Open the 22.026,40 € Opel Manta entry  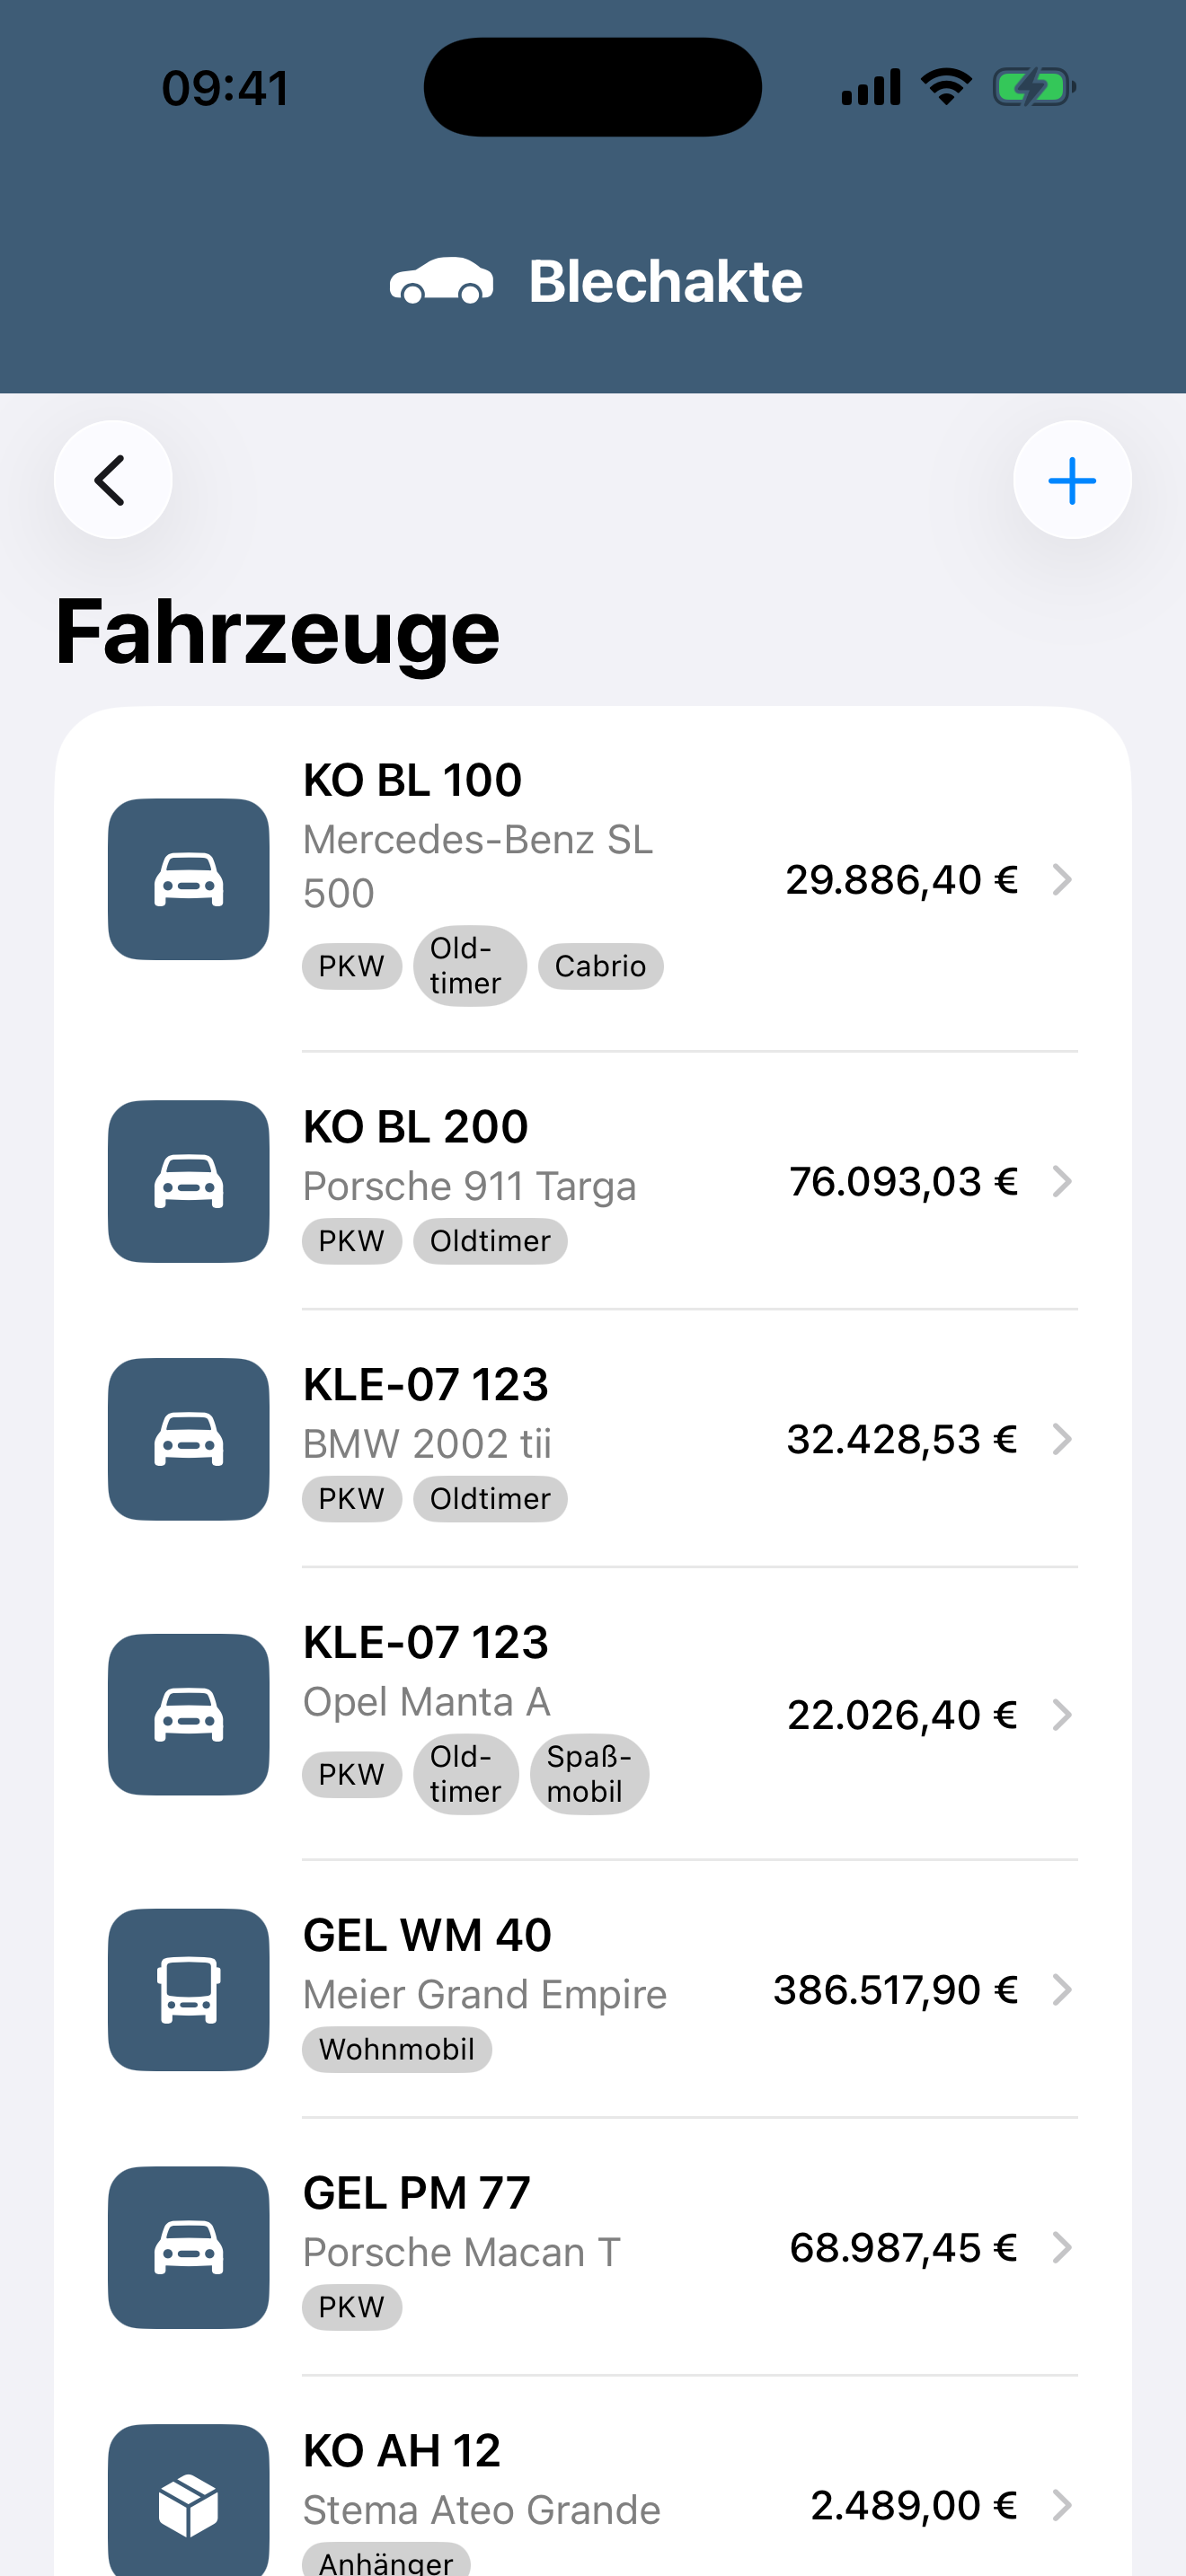(x=593, y=1714)
